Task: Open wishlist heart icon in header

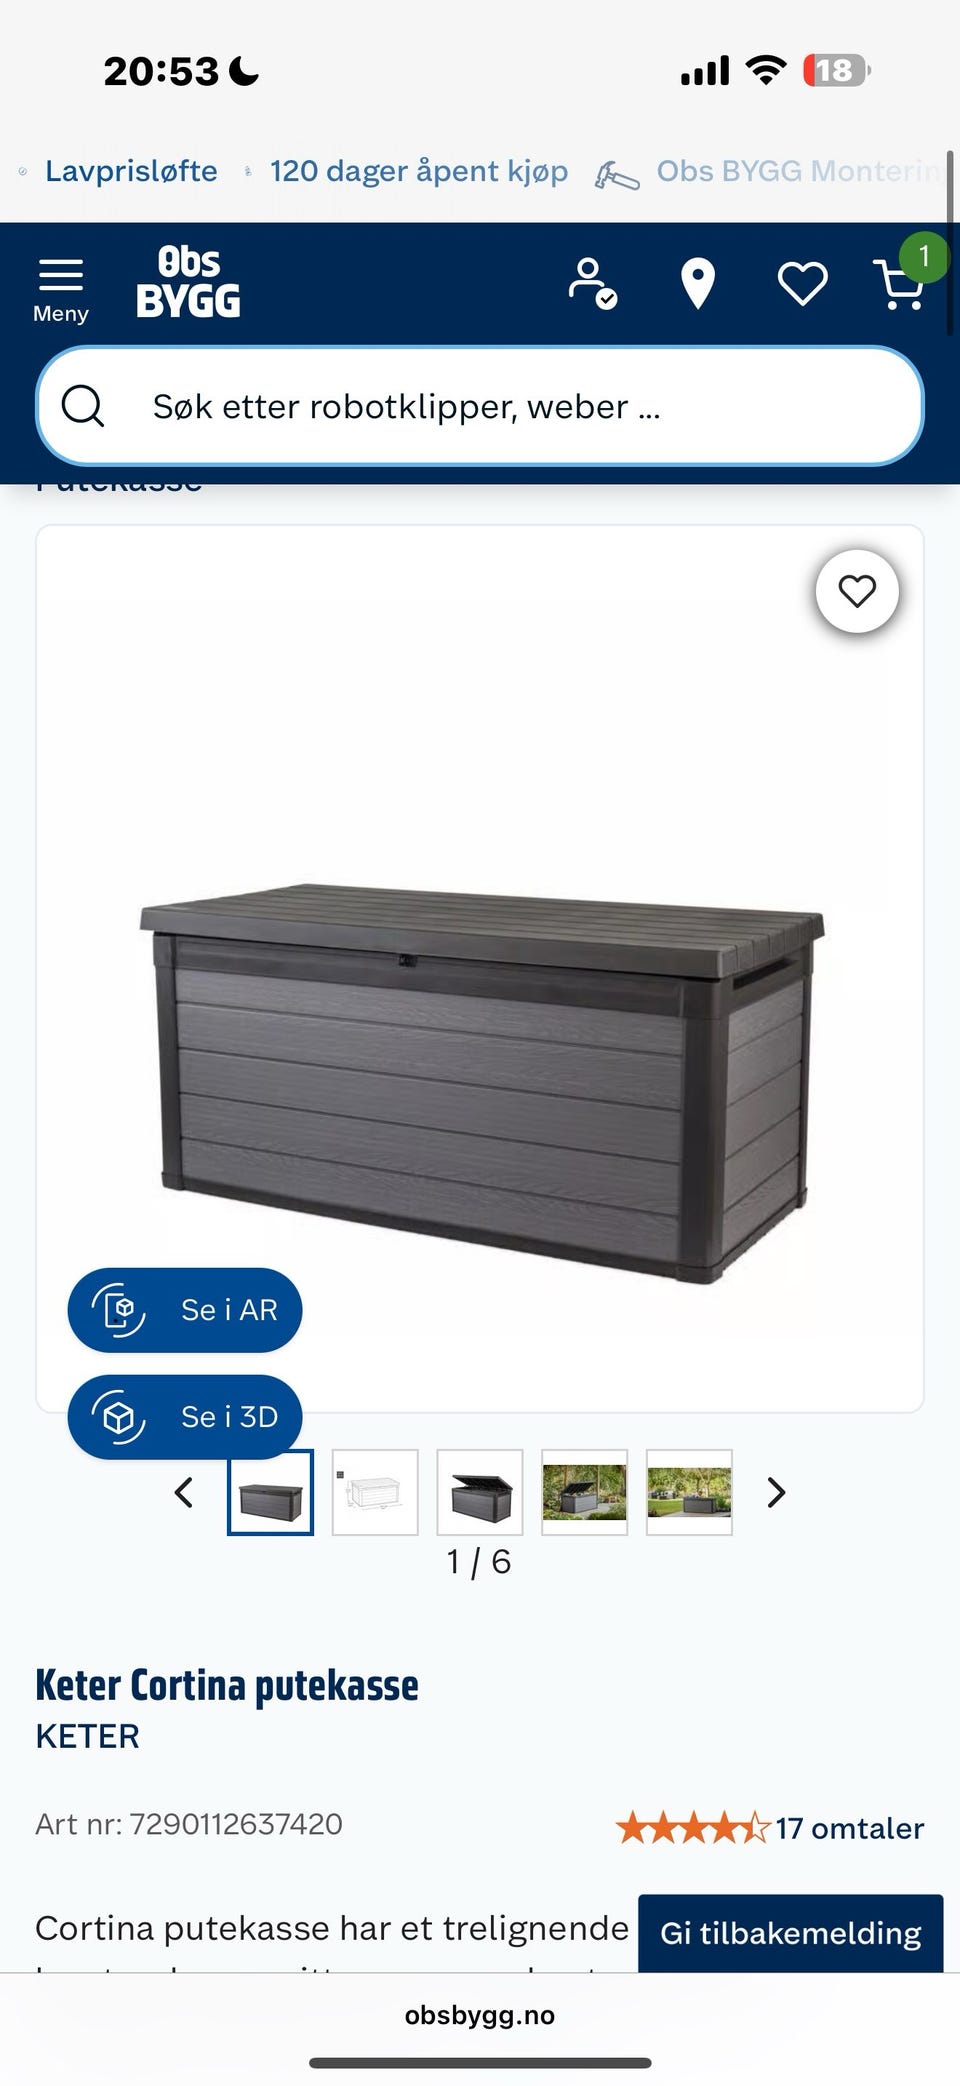Action: [803, 284]
